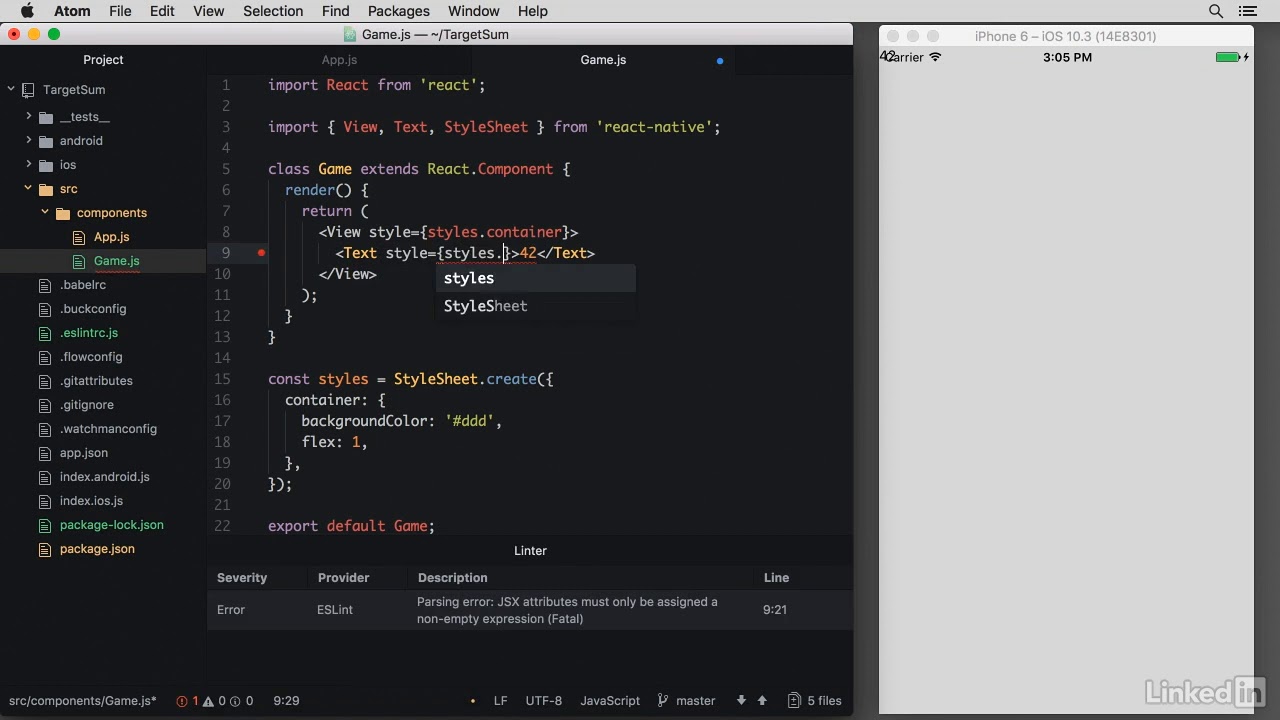Open the .babelrc file

[x=82, y=285]
